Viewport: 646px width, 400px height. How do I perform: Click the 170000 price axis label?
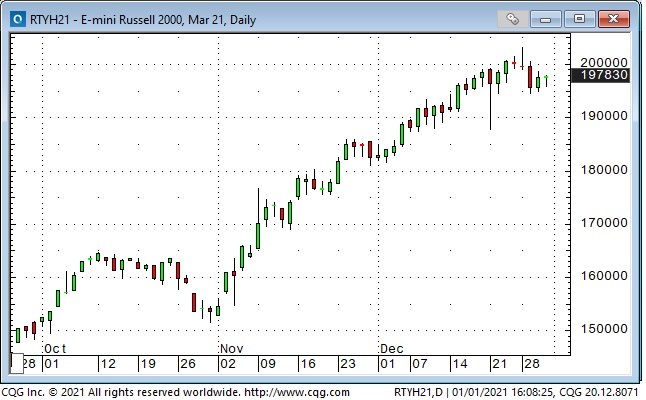[x=604, y=222]
